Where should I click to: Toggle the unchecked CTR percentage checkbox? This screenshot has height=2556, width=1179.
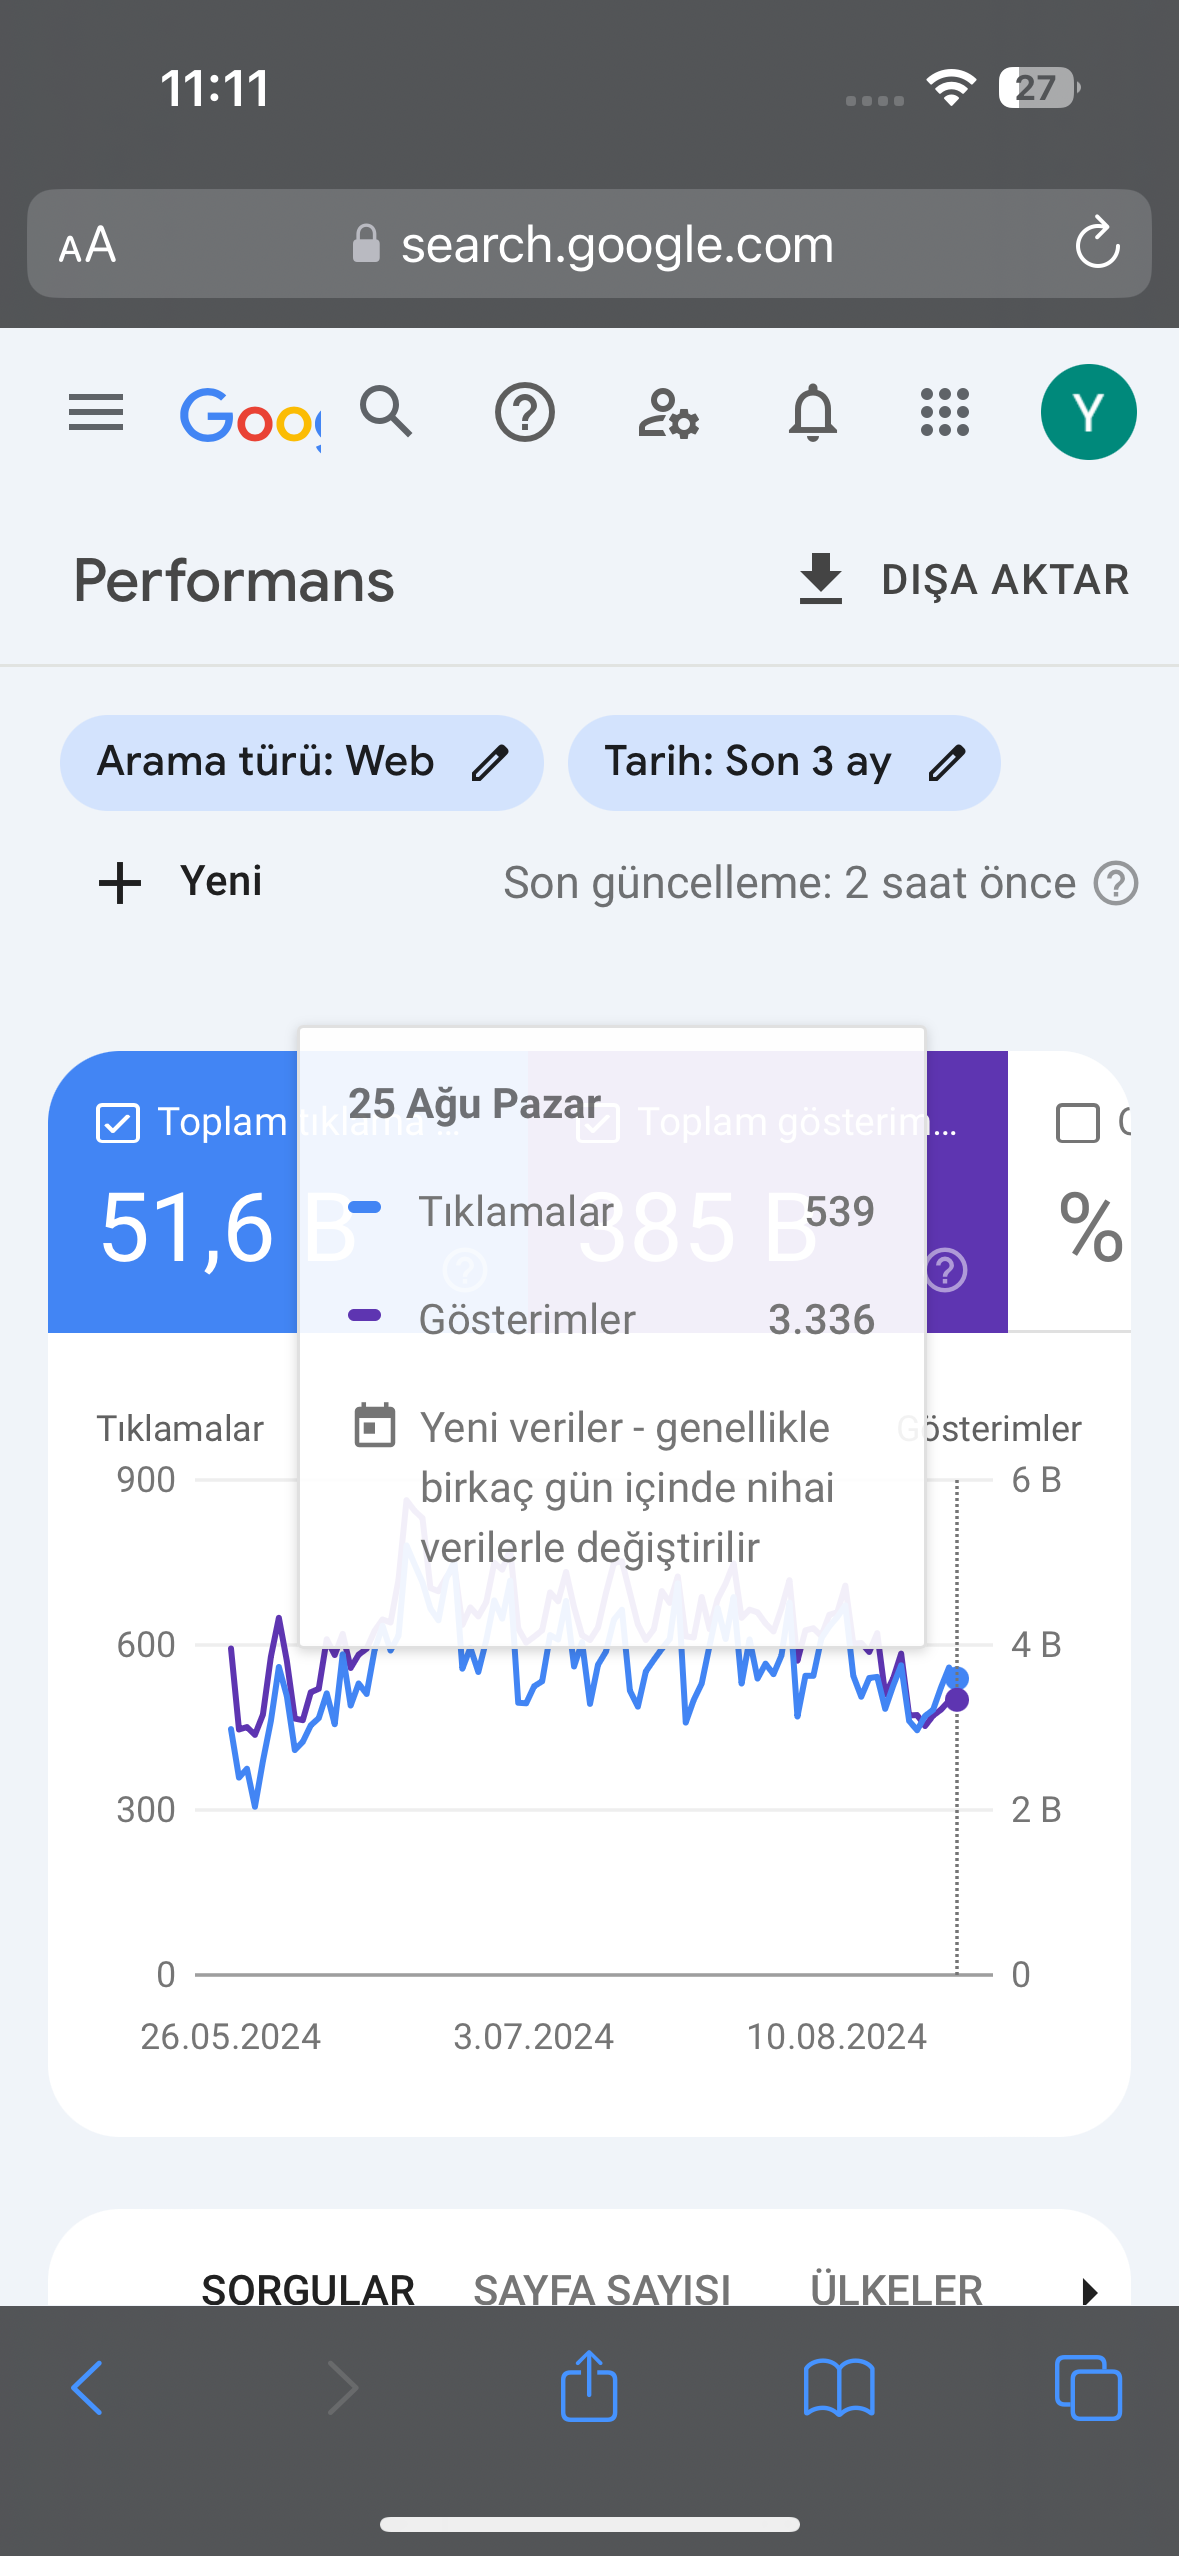pyautogui.click(x=1077, y=1122)
